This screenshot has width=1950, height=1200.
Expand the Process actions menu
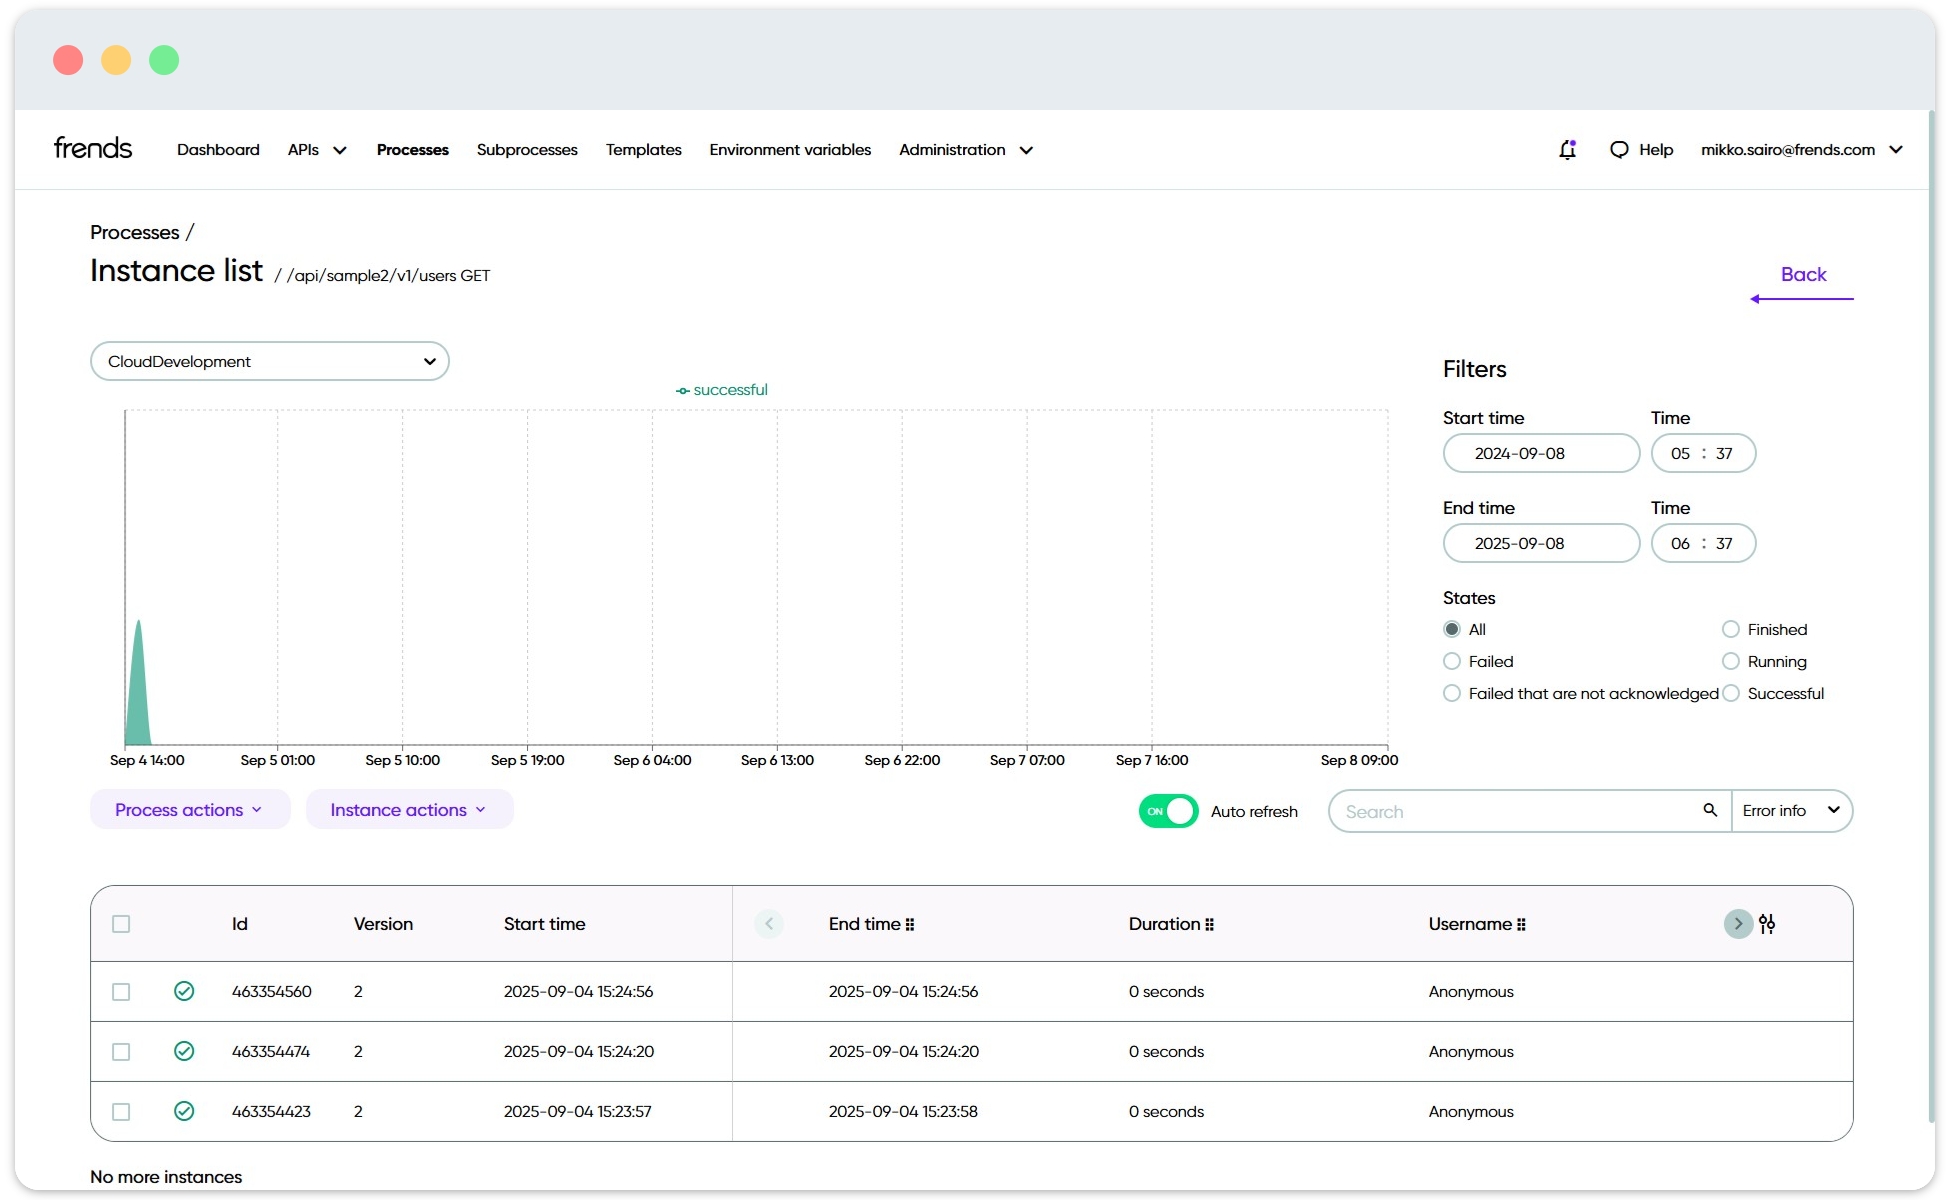click(x=189, y=810)
